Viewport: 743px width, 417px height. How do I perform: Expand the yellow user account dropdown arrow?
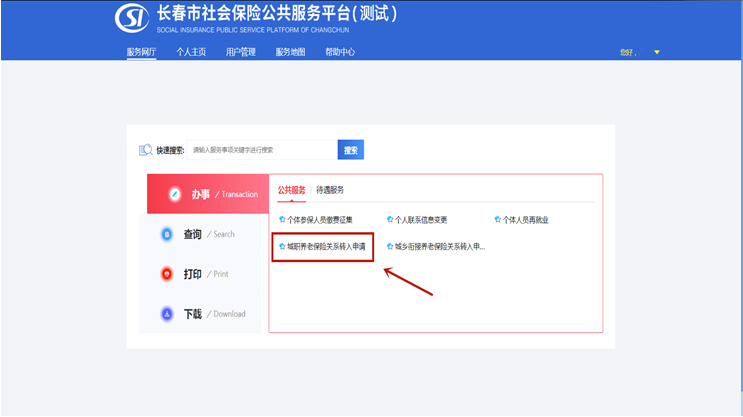657,52
